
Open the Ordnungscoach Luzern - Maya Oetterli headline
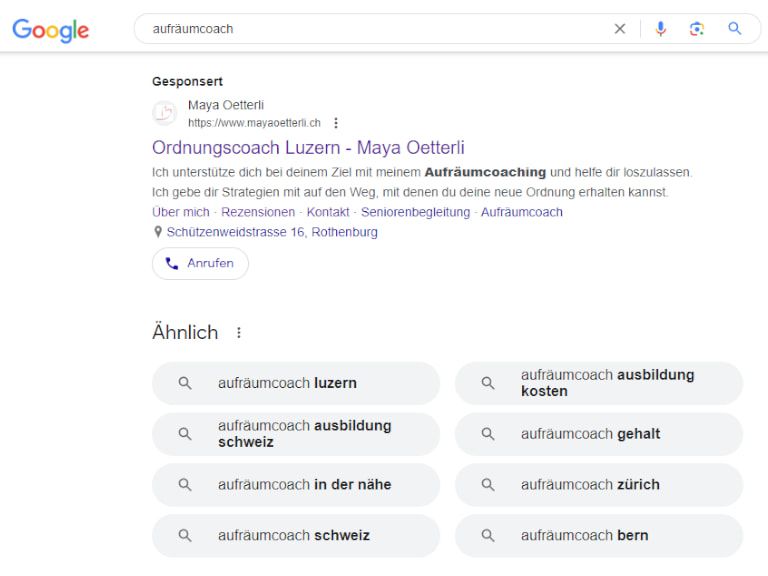pos(308,147)
